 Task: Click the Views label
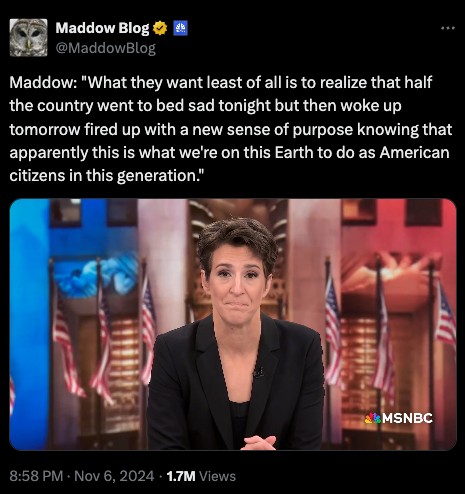pos(217,476)
